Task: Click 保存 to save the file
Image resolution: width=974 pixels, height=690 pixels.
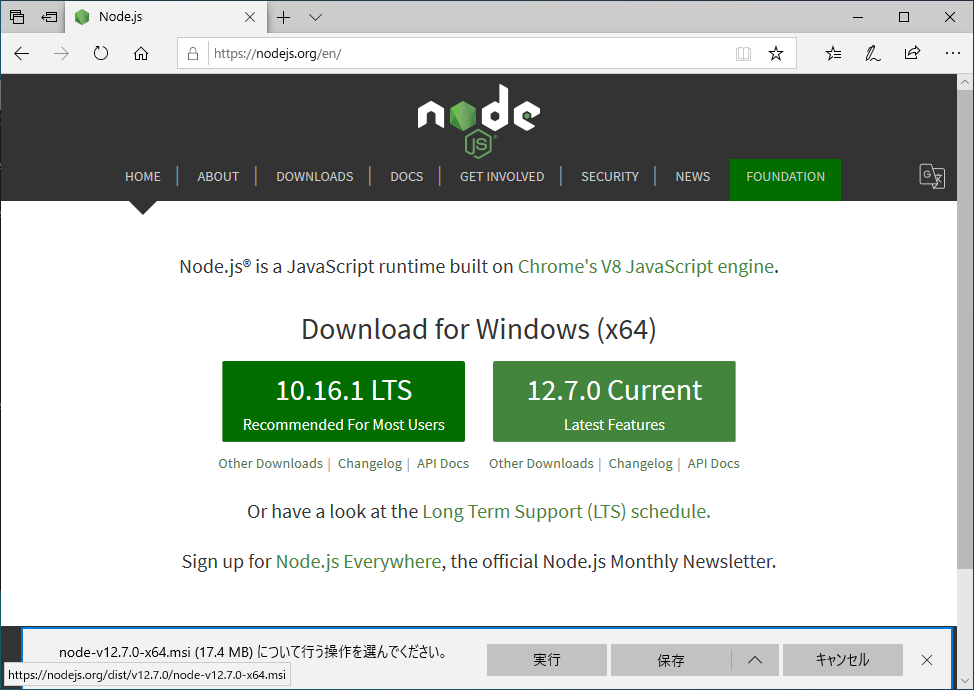Action: tap(671, 660)
